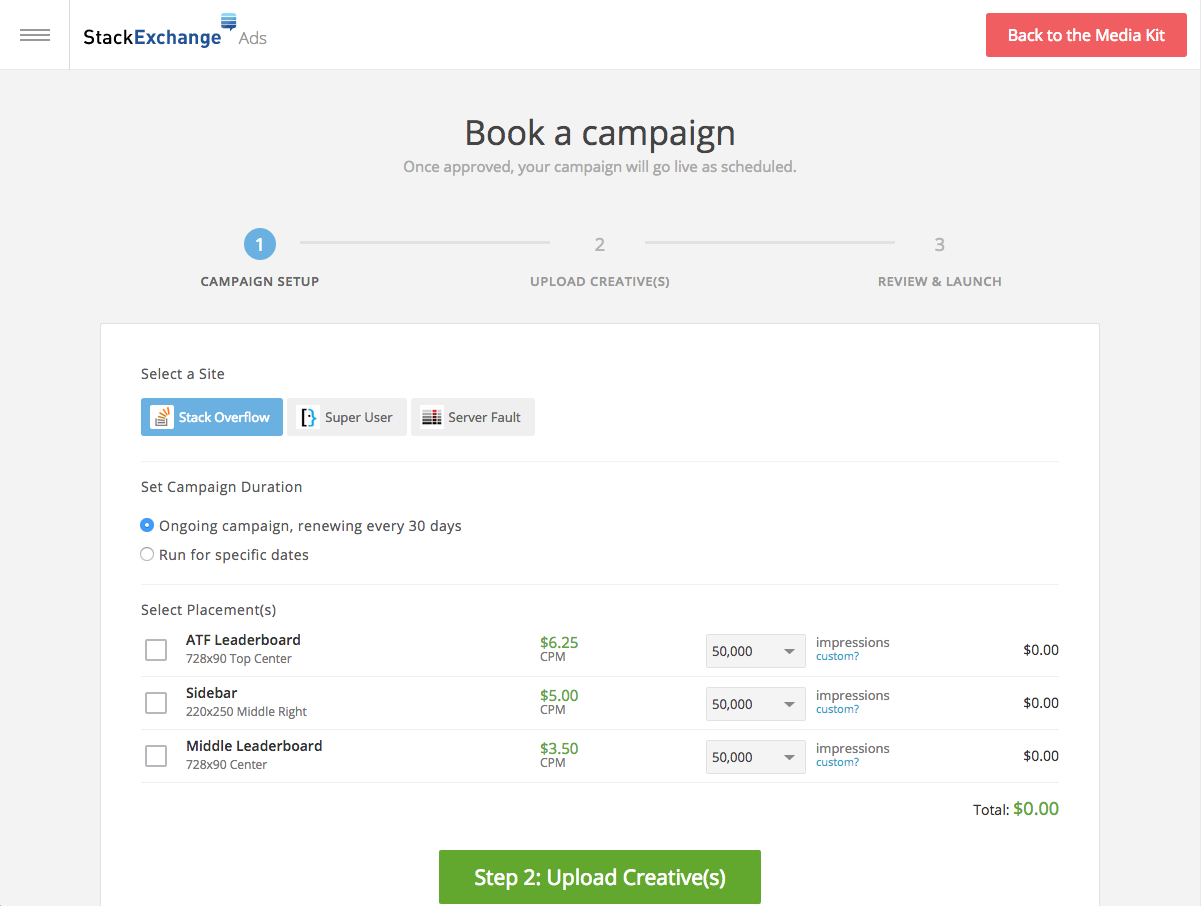1201x906 pixels.
Task: Open the hamburger menu icon
Action: 35,35
